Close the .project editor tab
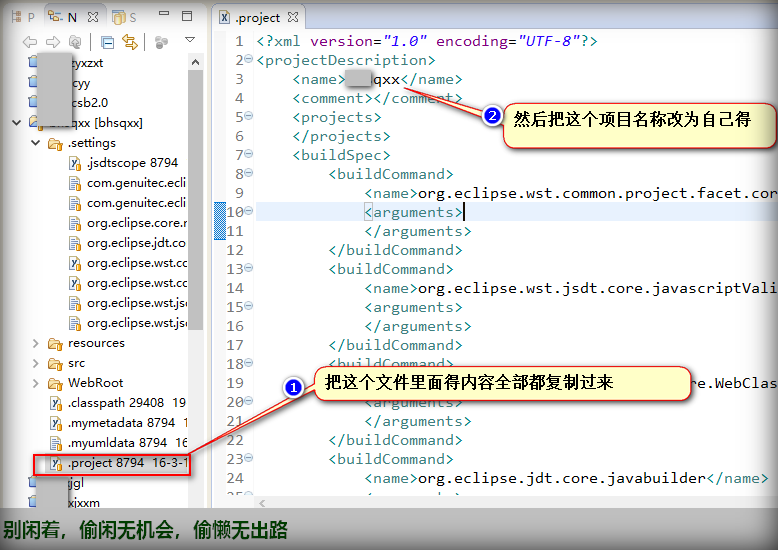 [293, 17]
